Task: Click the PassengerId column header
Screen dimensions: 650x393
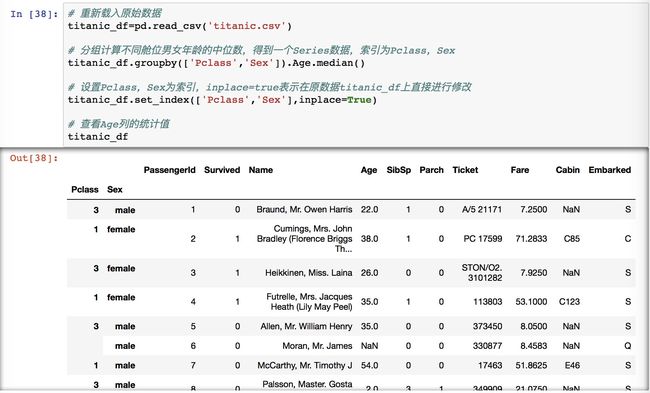Action: (x=170, y=170)
